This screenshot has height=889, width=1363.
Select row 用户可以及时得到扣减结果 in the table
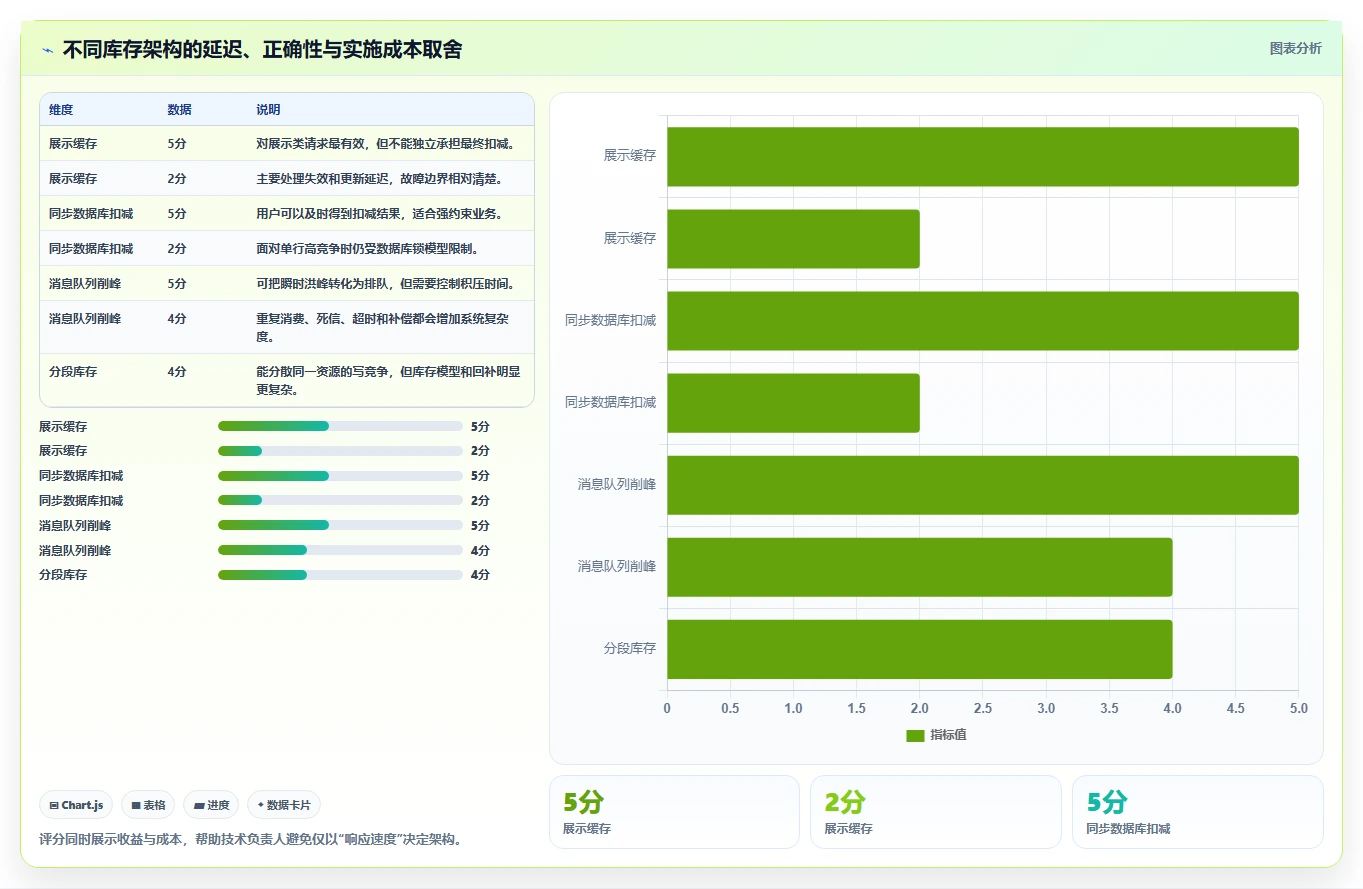(287, 214)
